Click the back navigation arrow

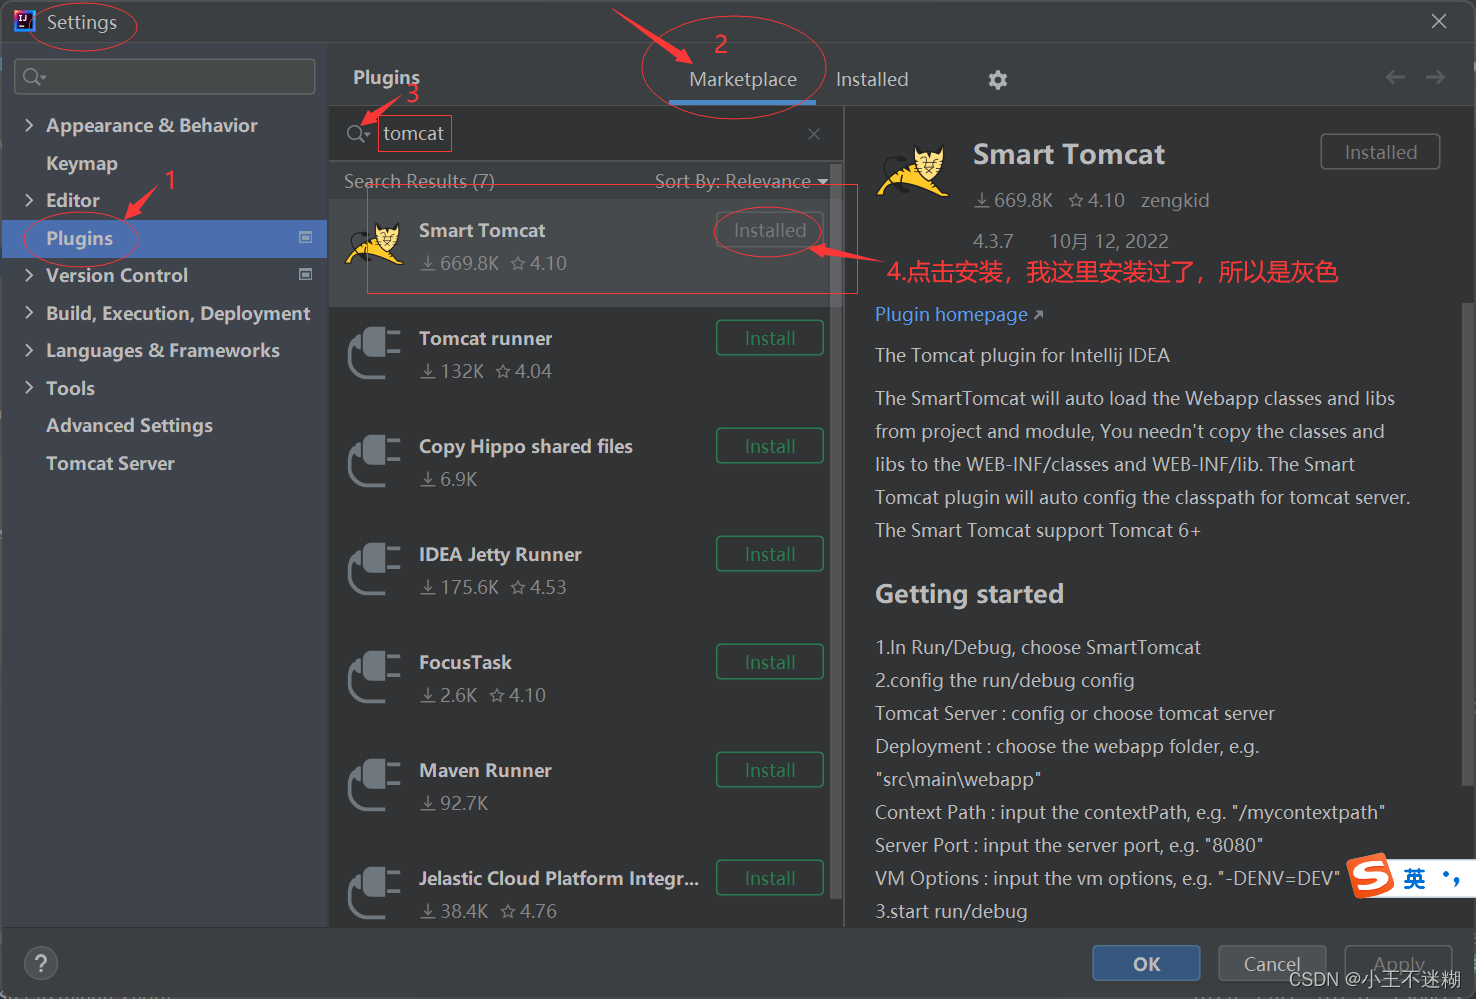tap(1395, 77)
